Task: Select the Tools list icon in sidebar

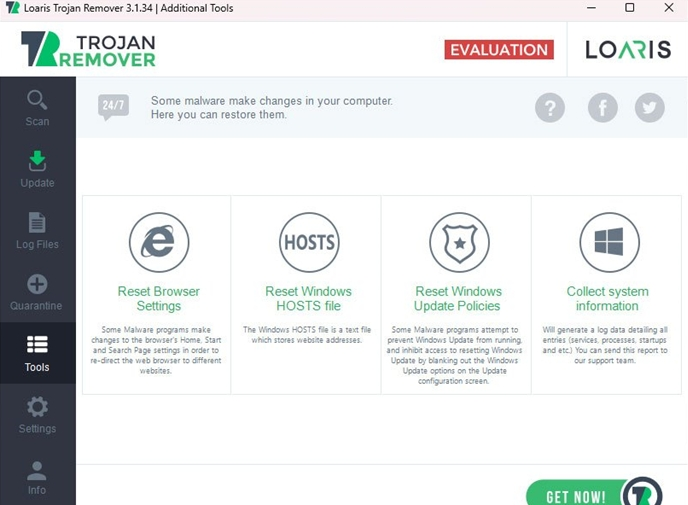Action: [x=37, y=344]
